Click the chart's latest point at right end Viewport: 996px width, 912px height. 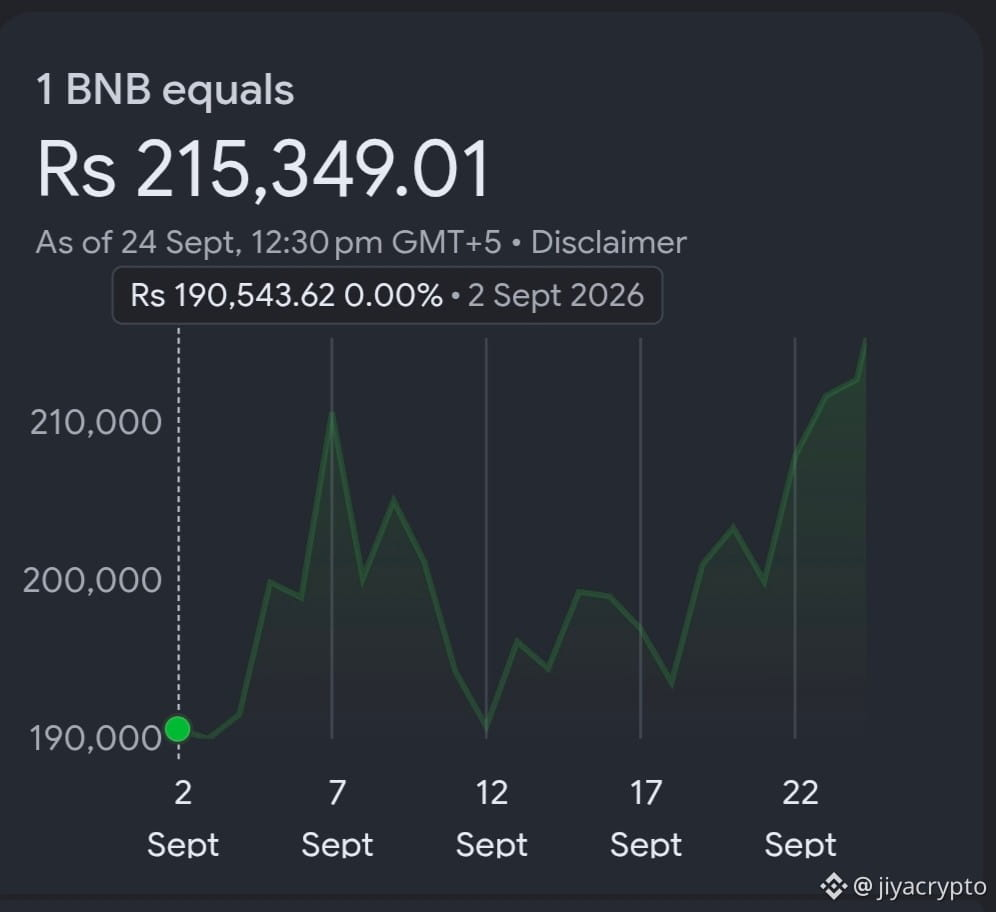pos(865,341)
